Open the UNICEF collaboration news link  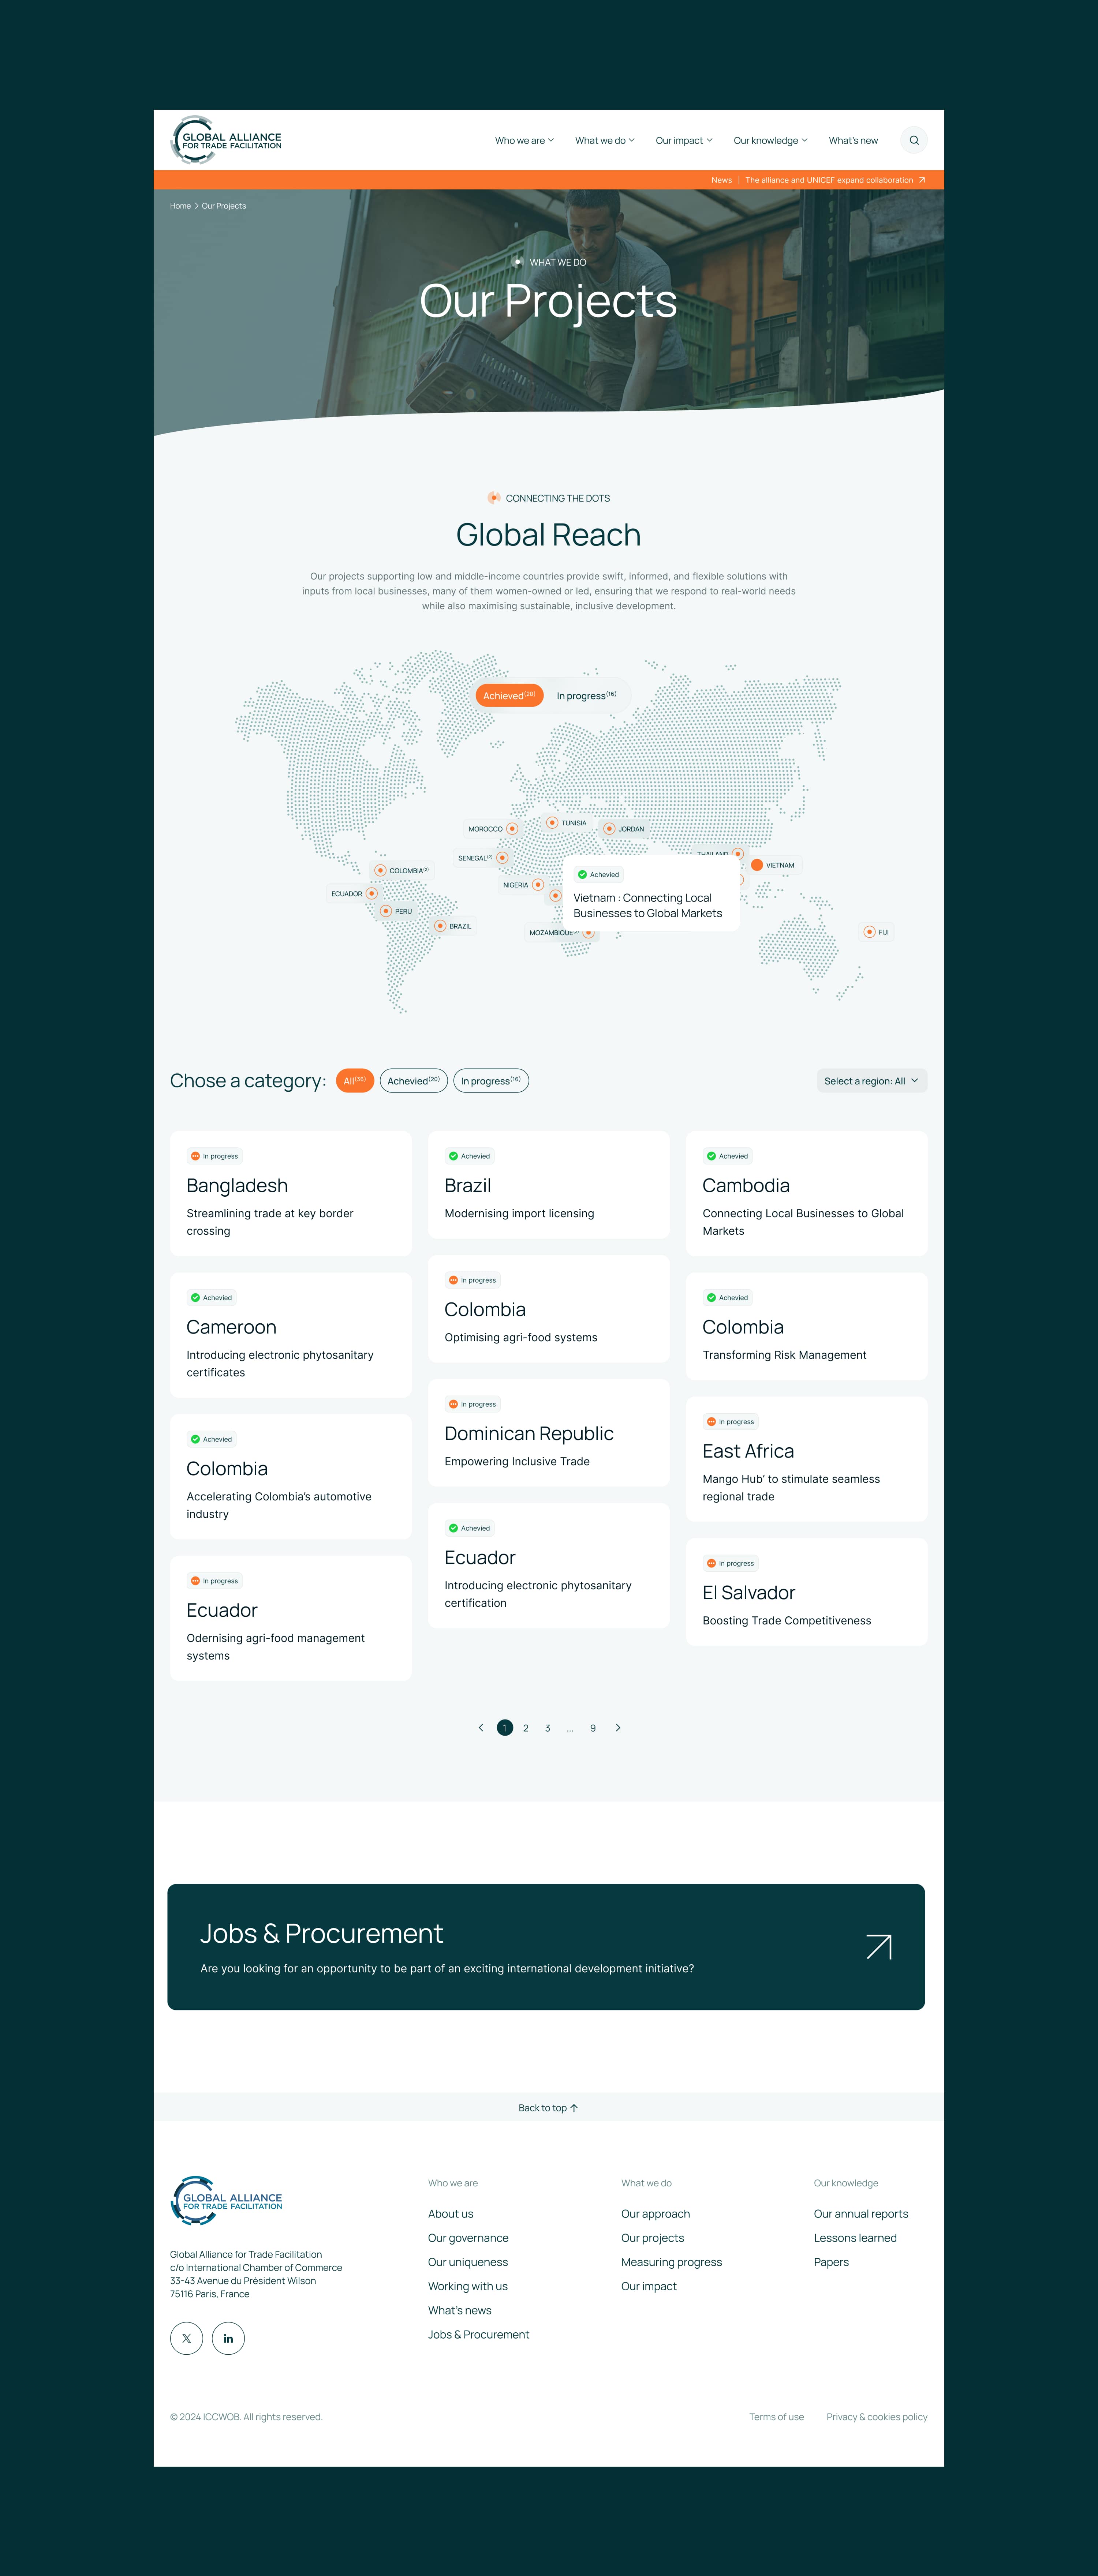829,180
